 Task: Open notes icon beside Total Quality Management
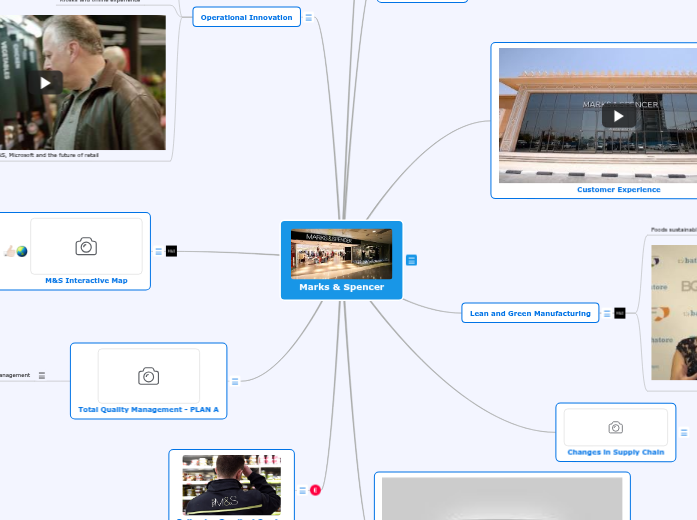(x=235, y=381)
